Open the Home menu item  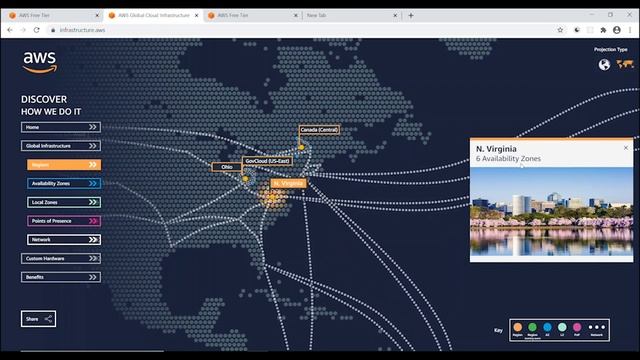point(61,127)
